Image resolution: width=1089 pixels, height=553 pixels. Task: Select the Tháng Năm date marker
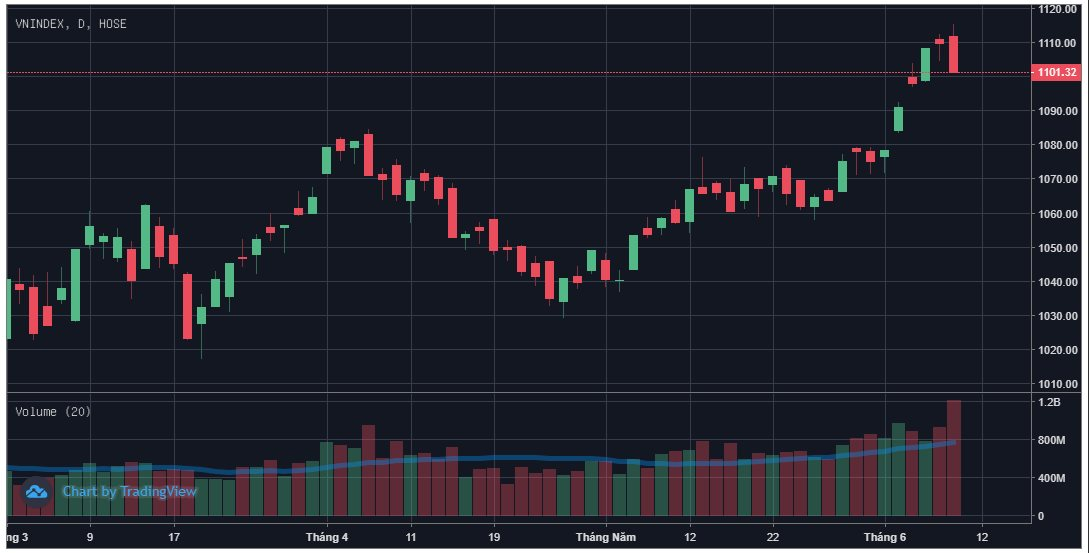click(606, 537)
